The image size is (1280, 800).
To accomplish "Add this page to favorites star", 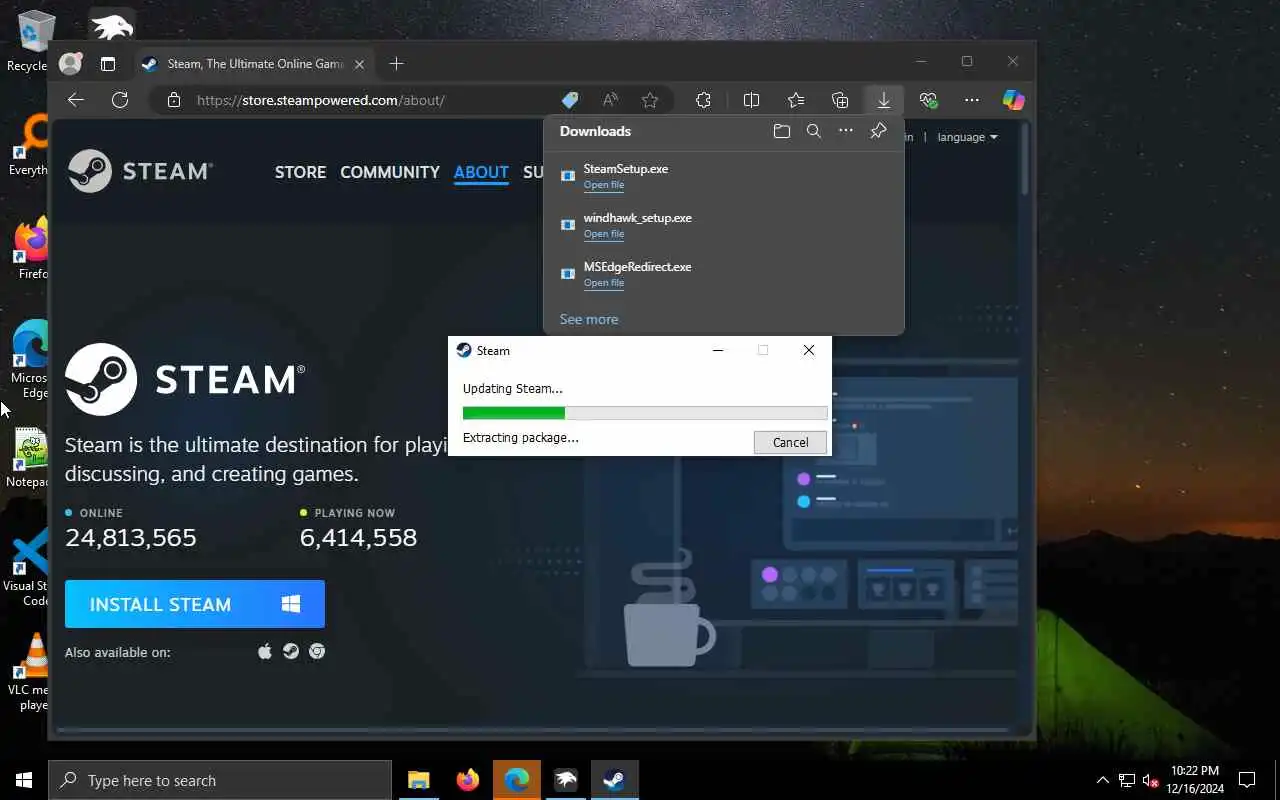I will (650, 100).
